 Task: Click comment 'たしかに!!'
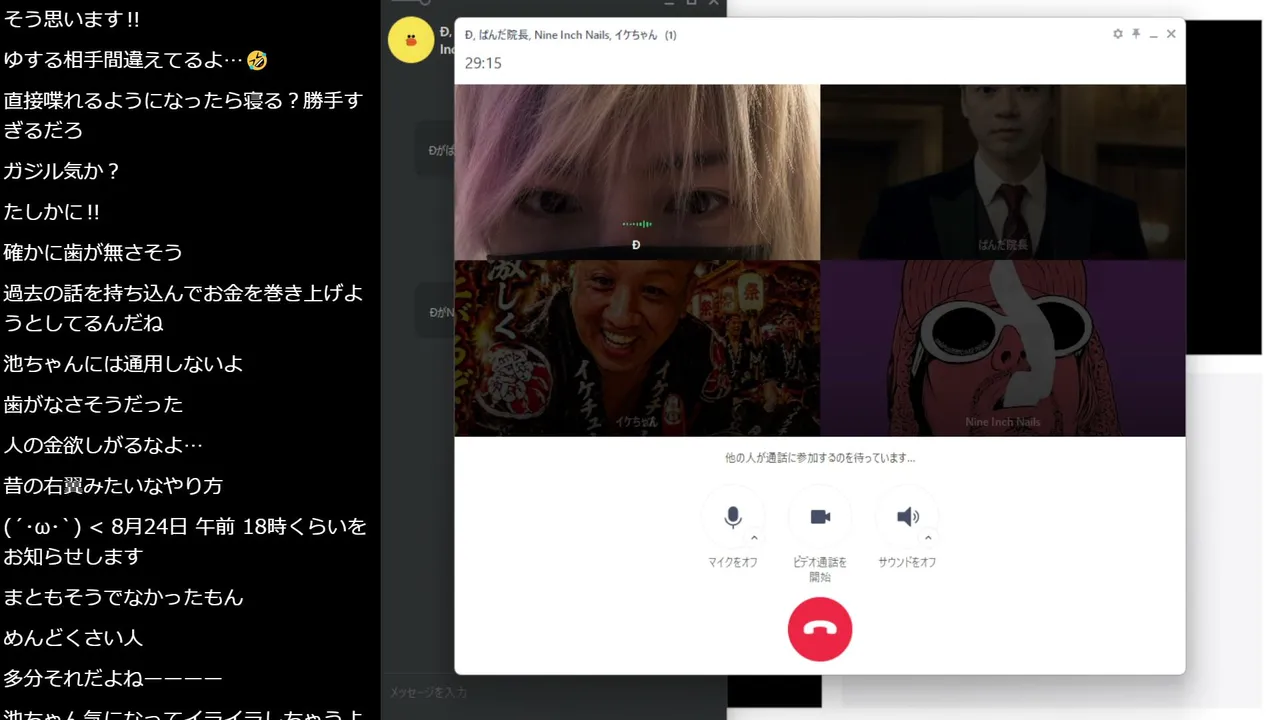(51, 212)
